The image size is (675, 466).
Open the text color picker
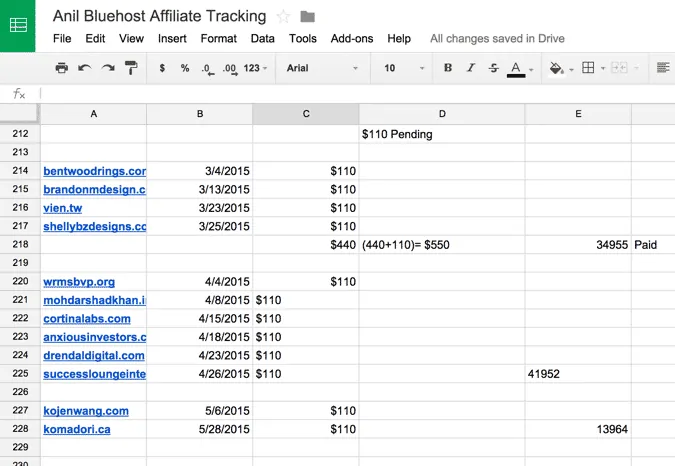point(516,69)
